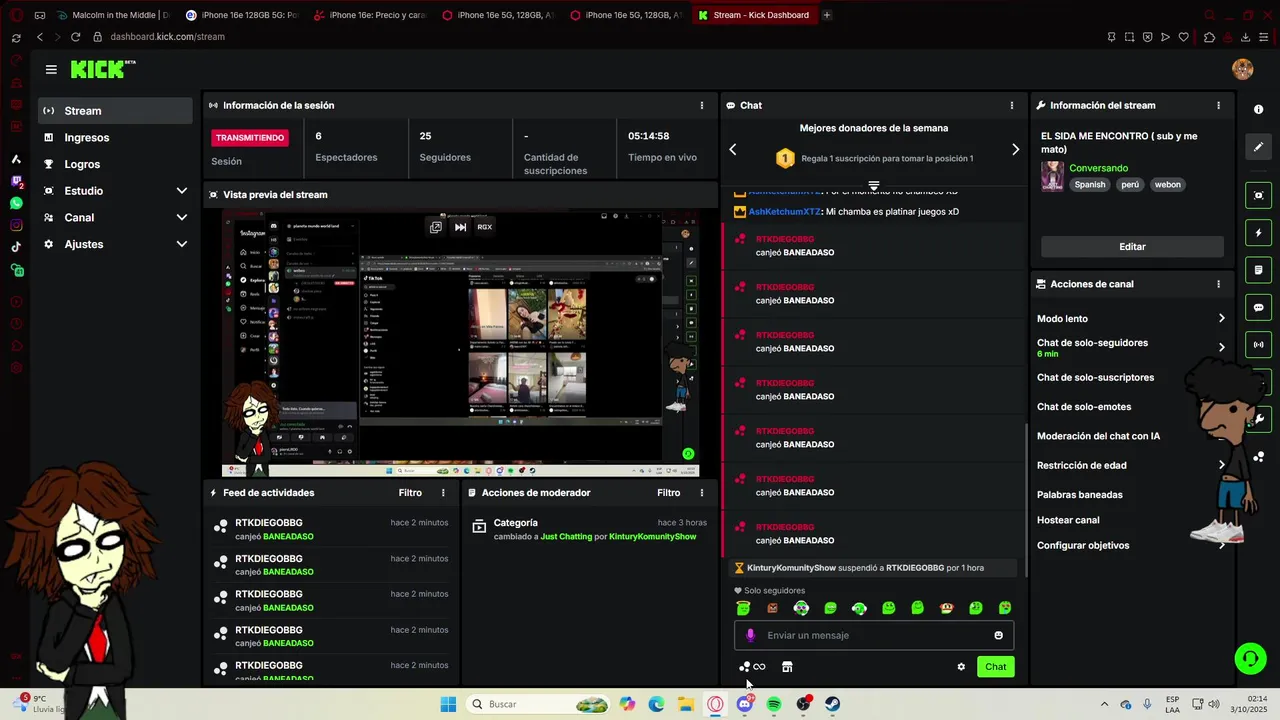Viewport: 1280px width, 720px height.
Task: Open options menu for Chat panel
Action: point(1011,105)
